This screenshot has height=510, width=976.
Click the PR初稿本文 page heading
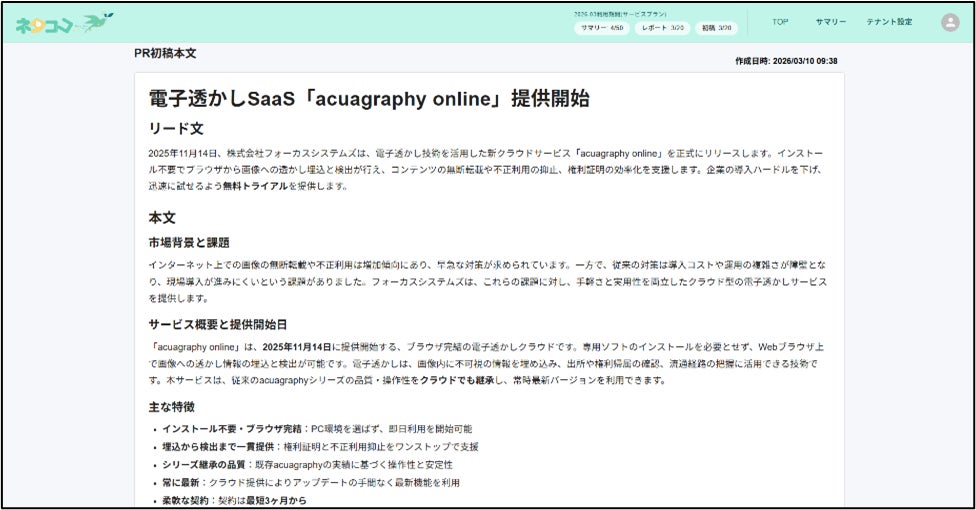tap(165, 54)
